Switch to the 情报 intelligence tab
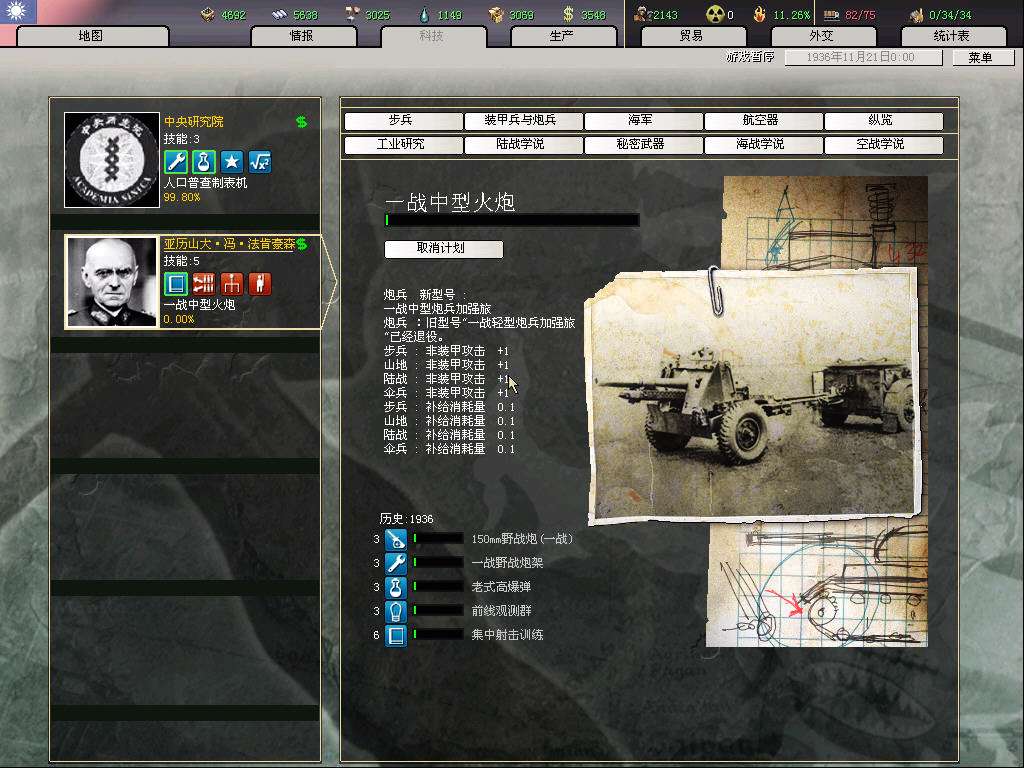The width and height of the screenshot is (1024, 768). coord(303,36)
